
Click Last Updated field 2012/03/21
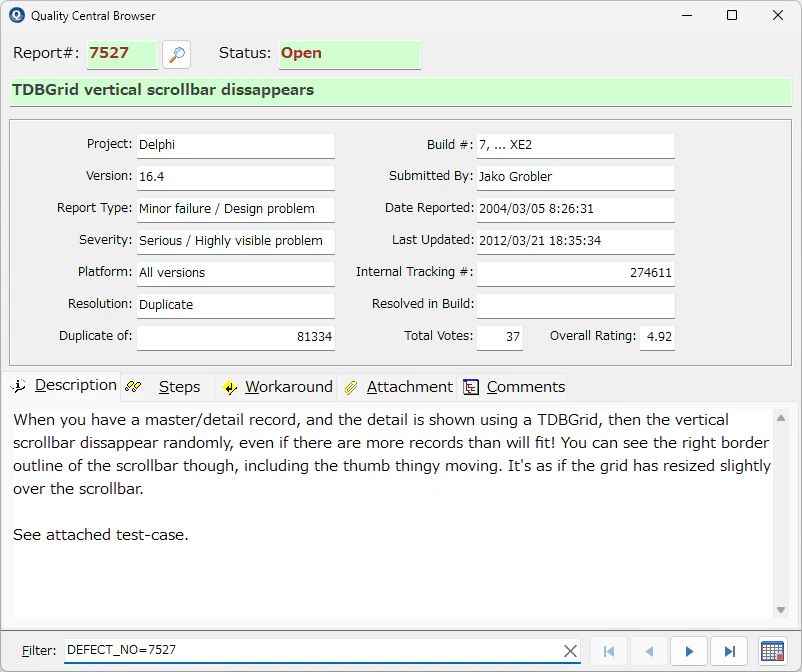pyautogui.click(x=576, y=241)
